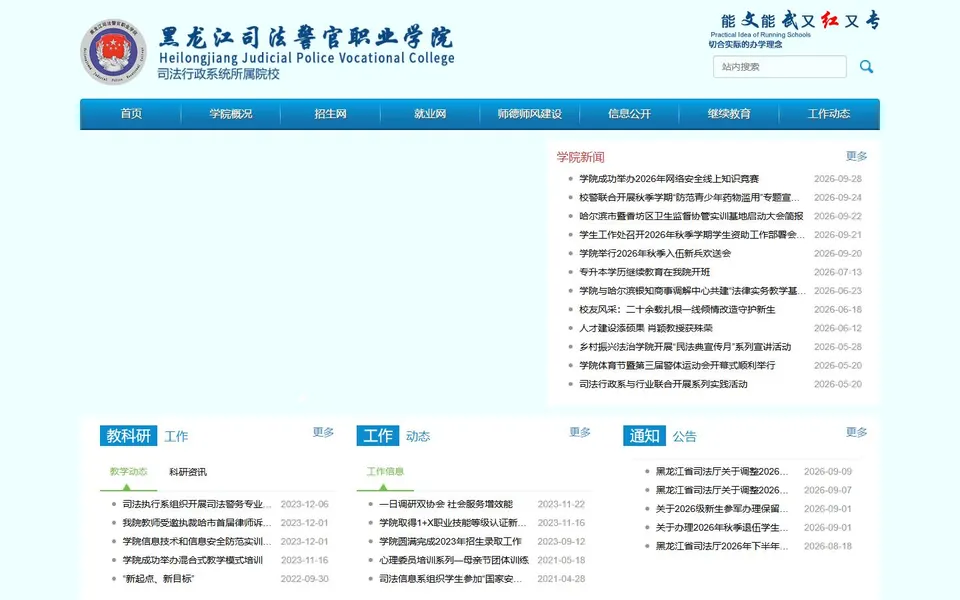The image size is (960, 600).
Task: Click the 能文能武又红又专 slogan banner
Action: 800,21
